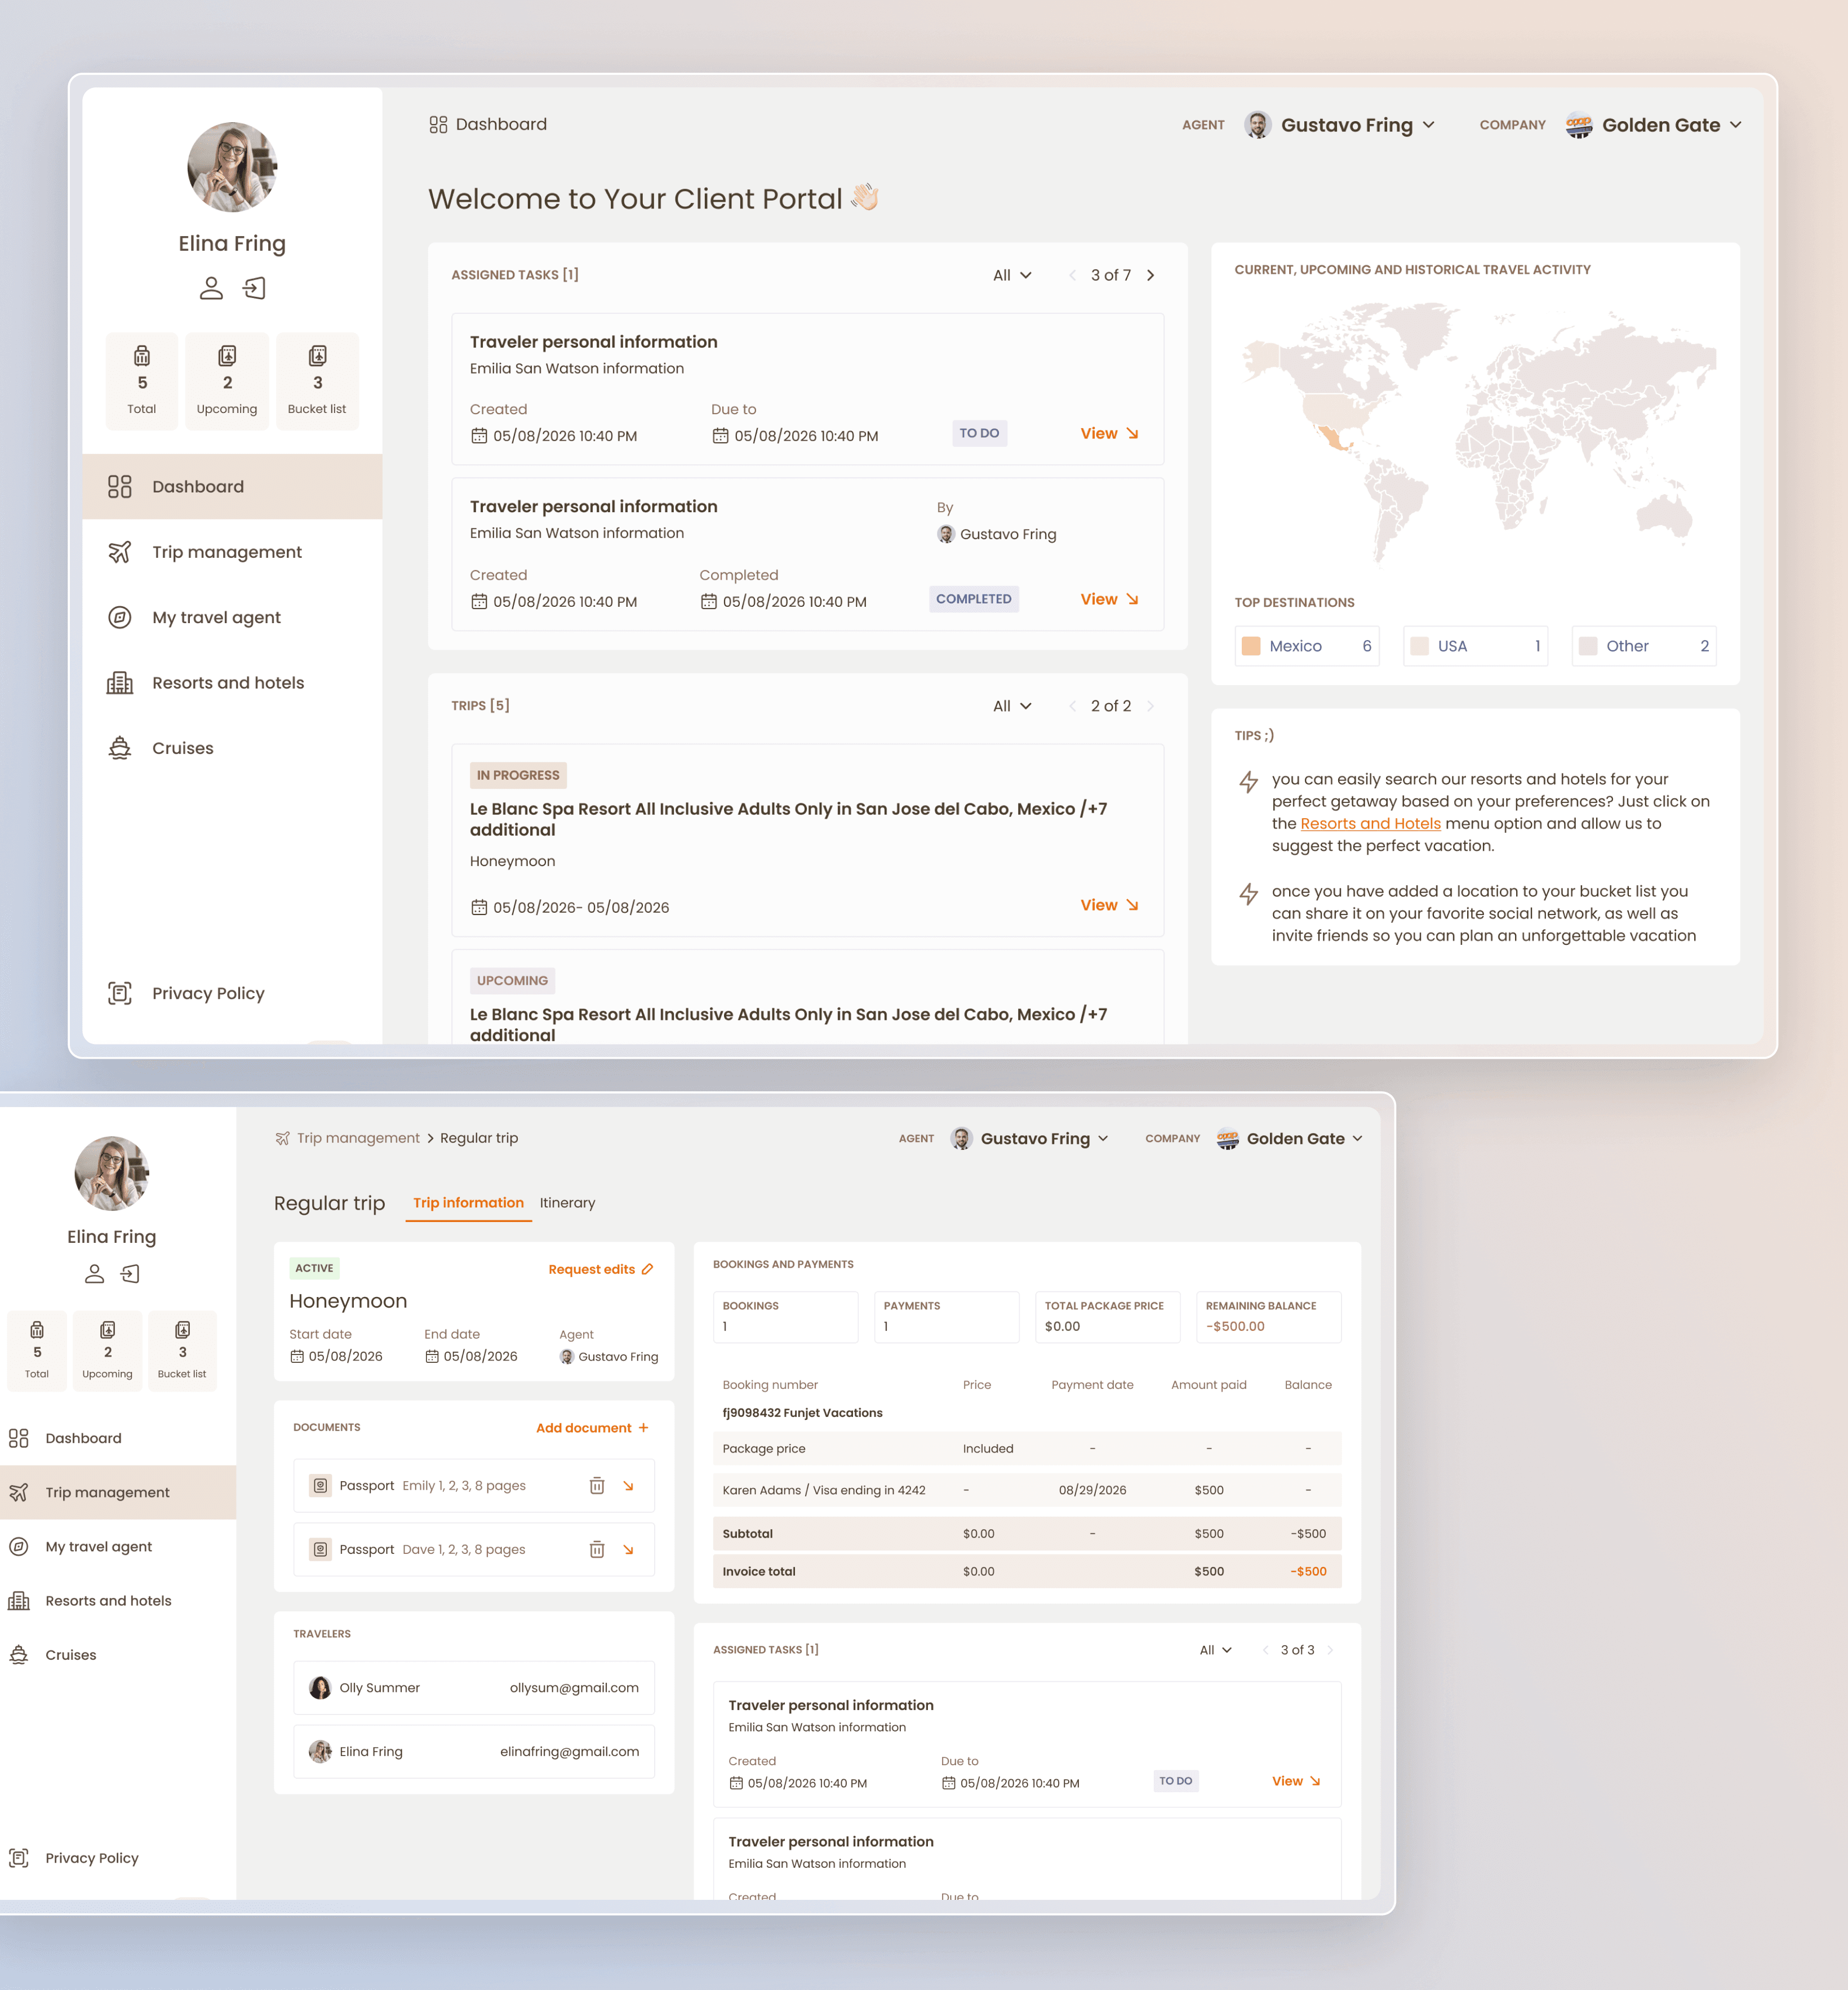Open the All filter in Trips section
Viewport: 1848px width, 1990px height.
[x=1012, y=706]
